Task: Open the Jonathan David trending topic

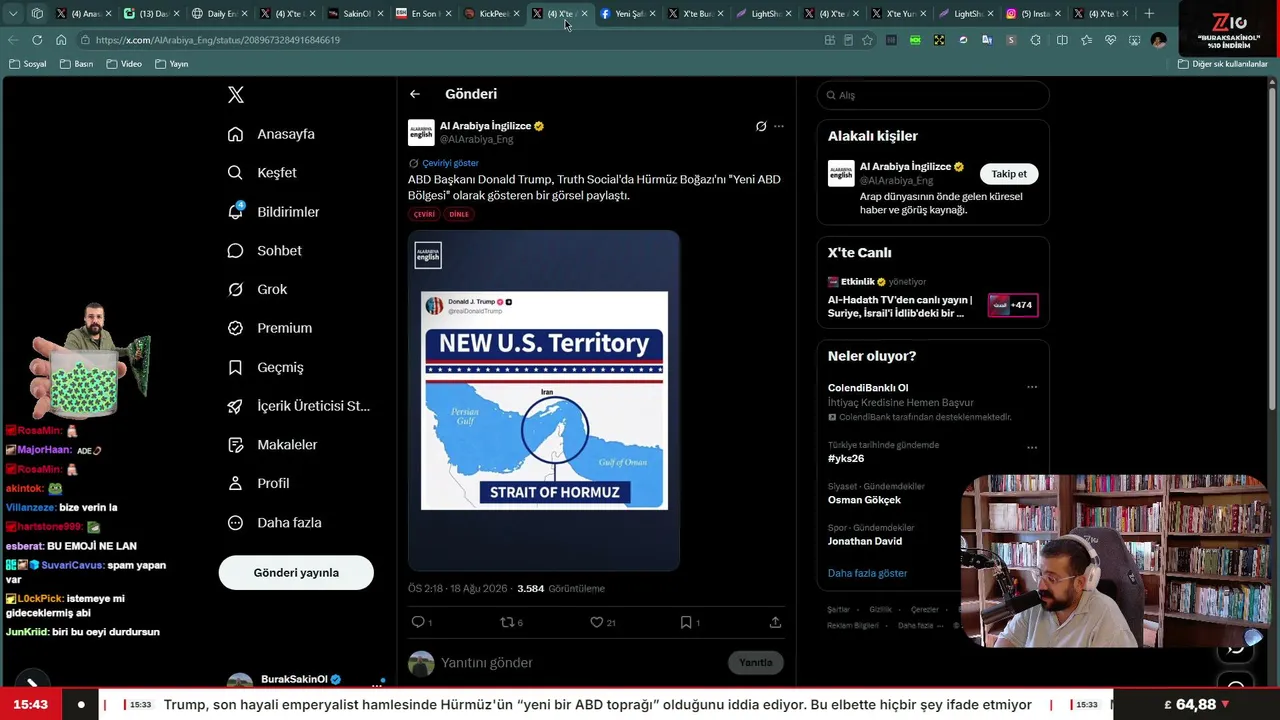Action: click(865, 541)
